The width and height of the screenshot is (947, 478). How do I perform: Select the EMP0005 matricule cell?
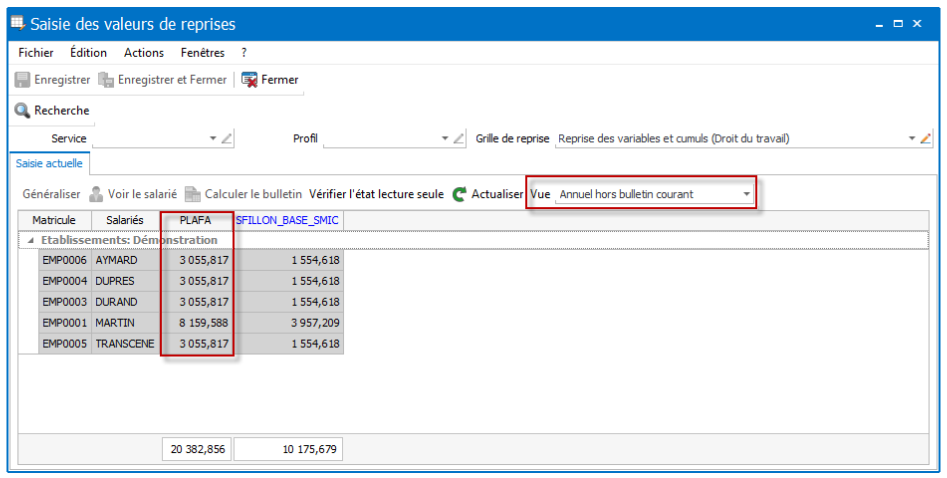(65, 344)
